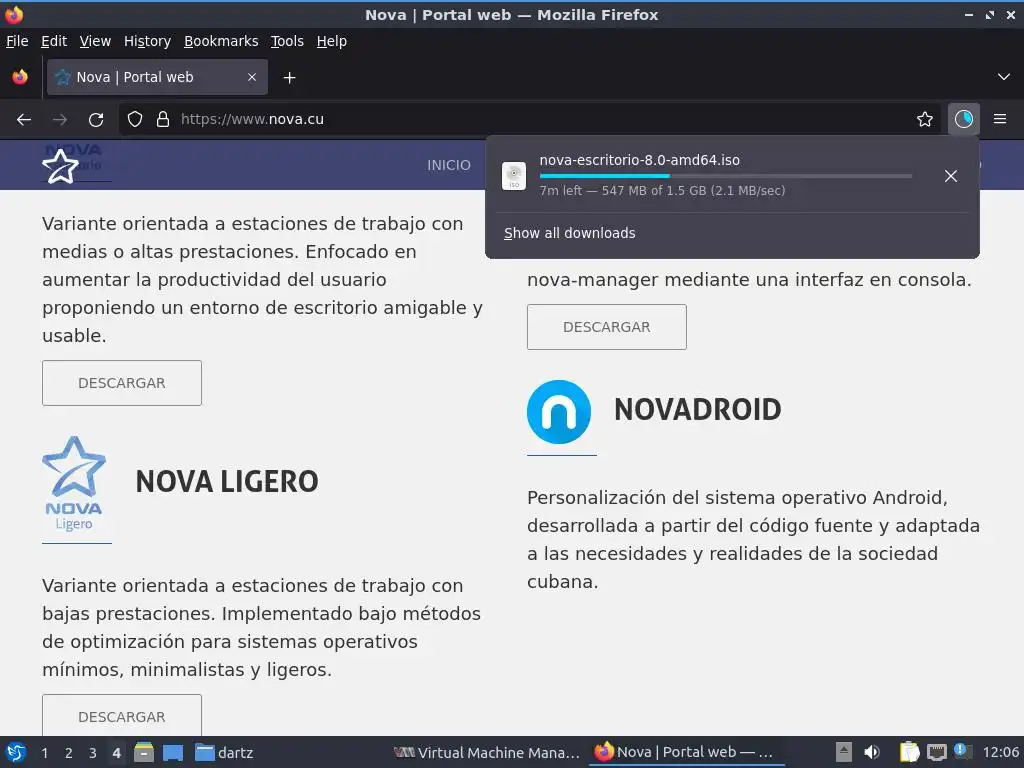Image resolution: width=1024 pixels, height=768 pixels.
Task: Open the Bookmarks menu
Action: pos(221,41)
